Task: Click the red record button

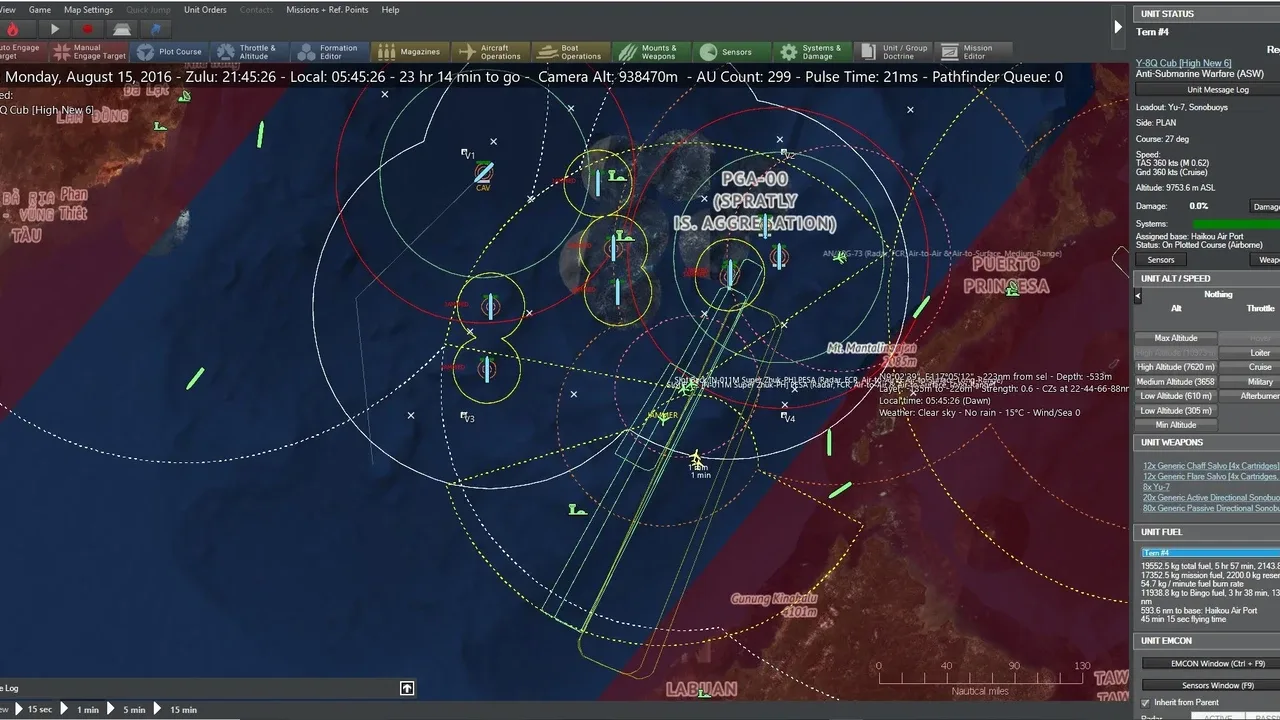Action: 87,30
